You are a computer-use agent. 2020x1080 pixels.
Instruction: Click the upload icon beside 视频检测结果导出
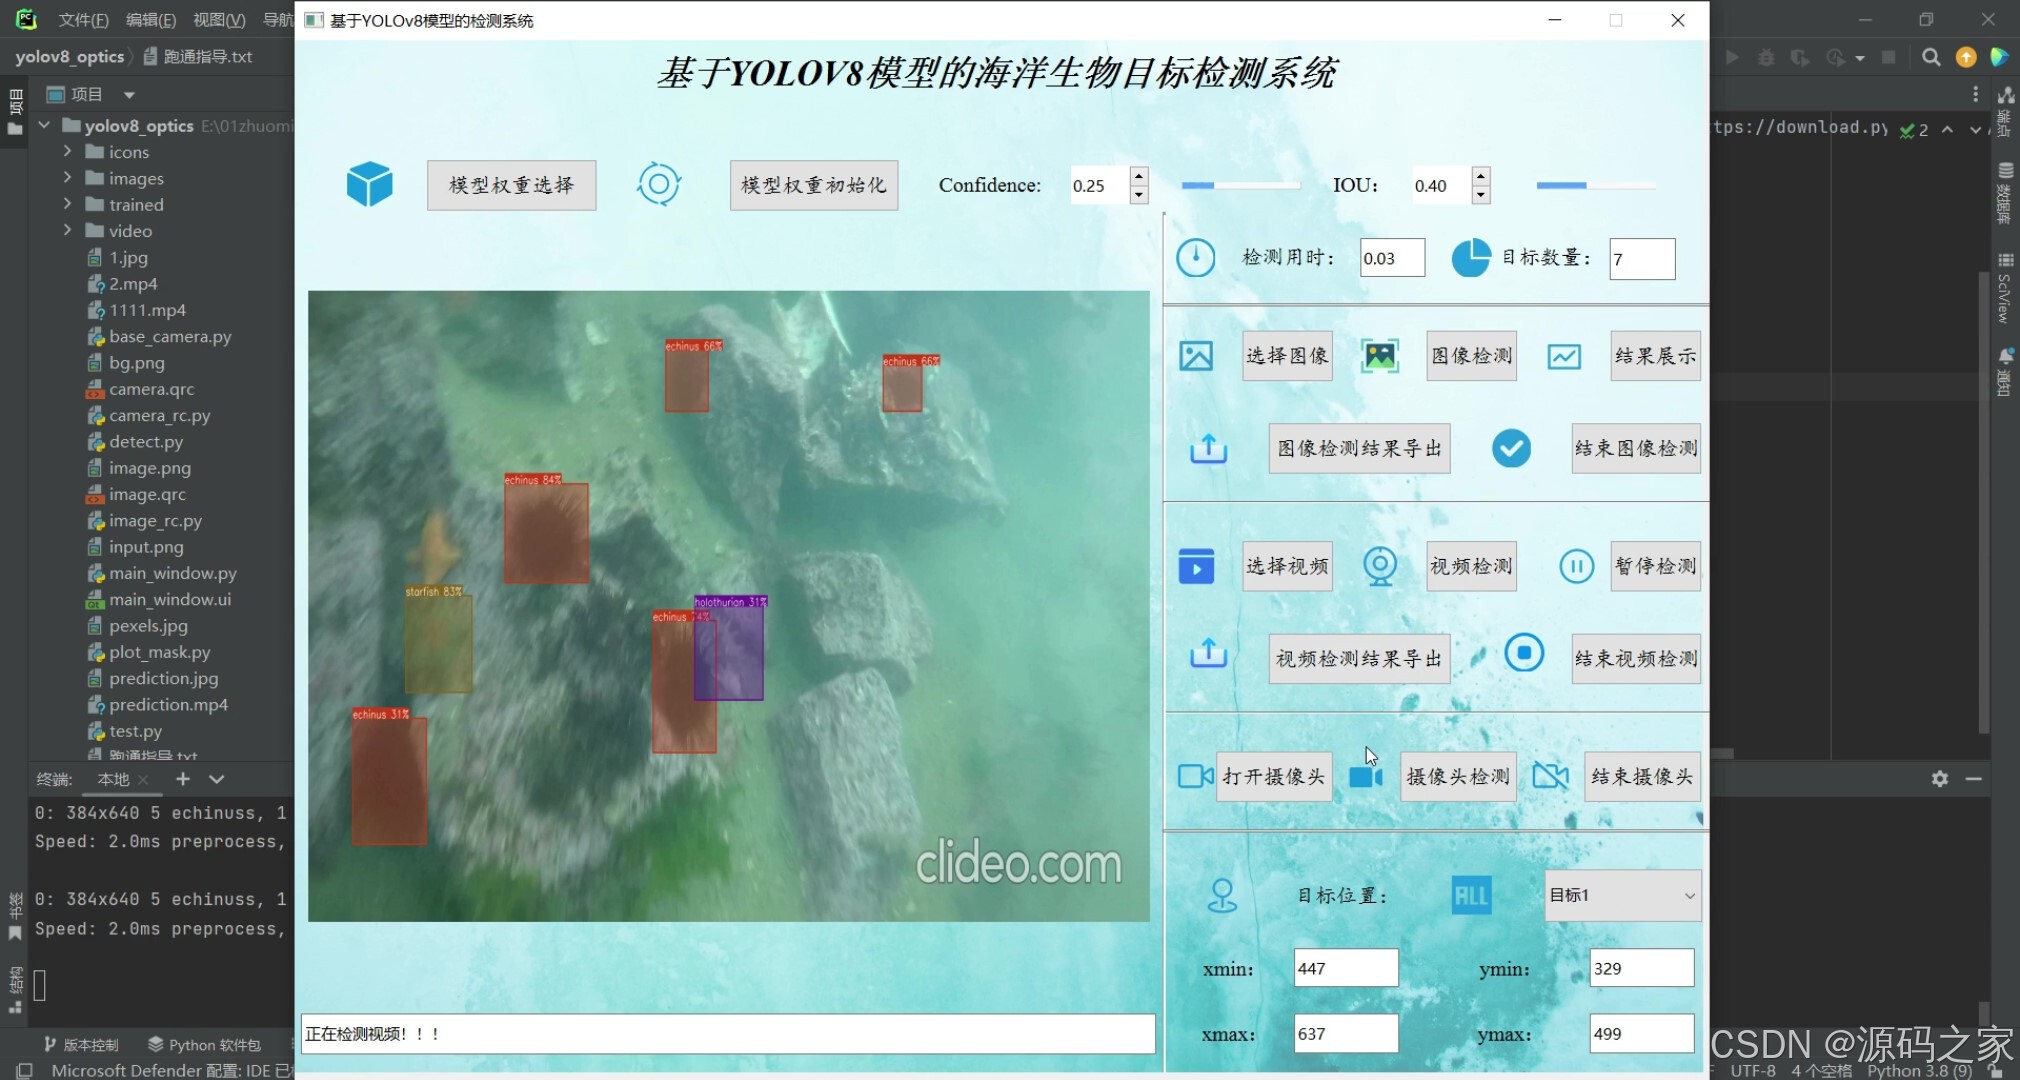[x=1208, y=655]
